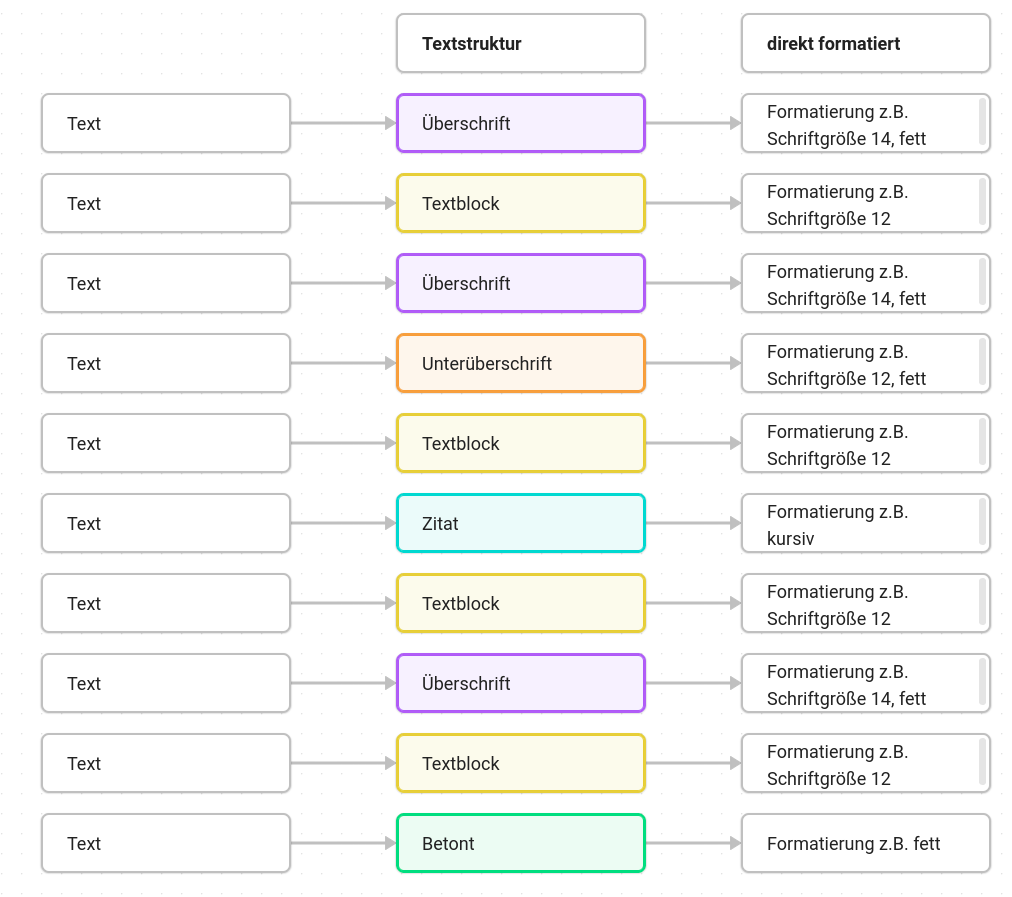
Task: Click the topmost purple Überschrift box
Action: [x=521, y=123]
